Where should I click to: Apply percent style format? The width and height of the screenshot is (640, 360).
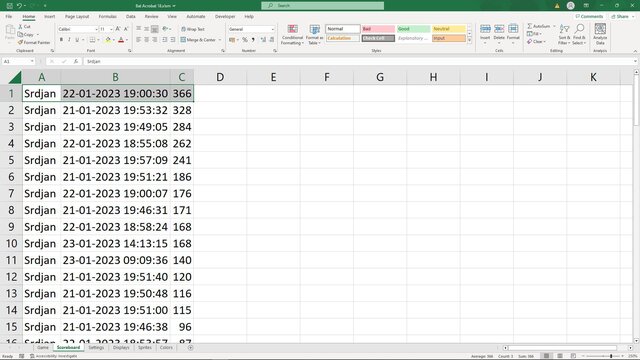tap(245, 40)
